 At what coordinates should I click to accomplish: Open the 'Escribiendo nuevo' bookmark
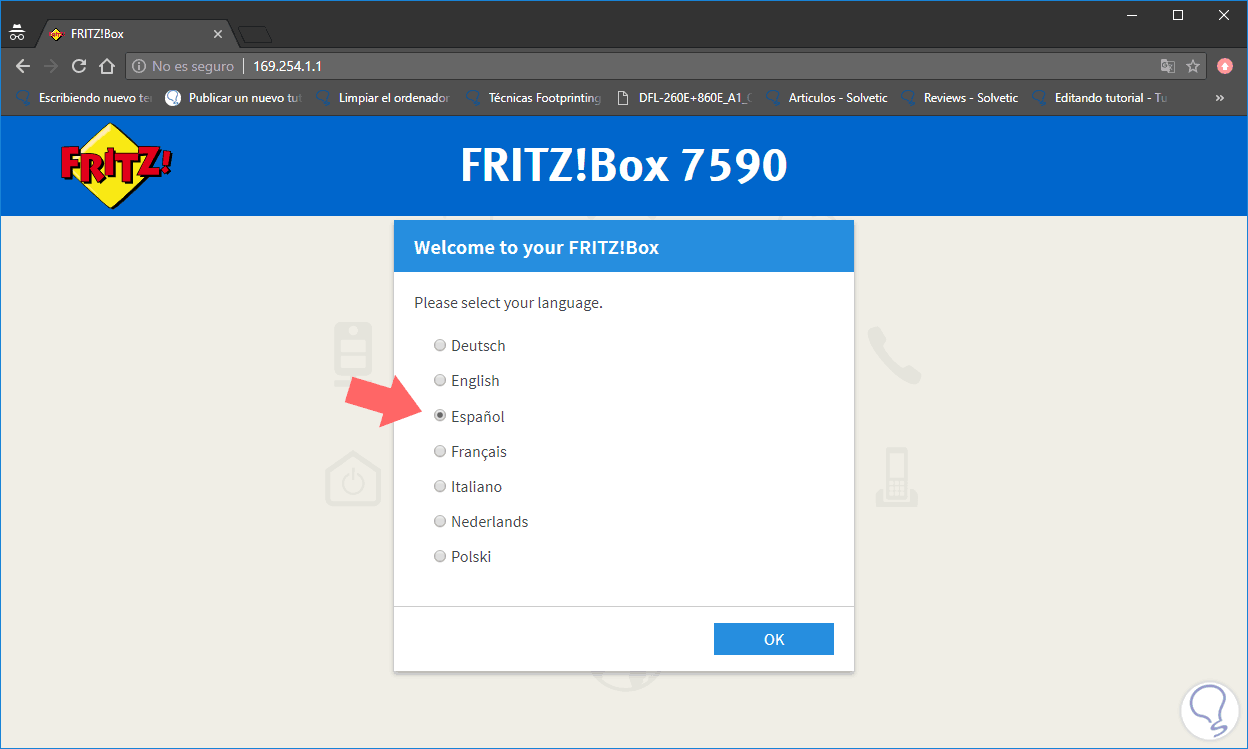coord(85,98)
